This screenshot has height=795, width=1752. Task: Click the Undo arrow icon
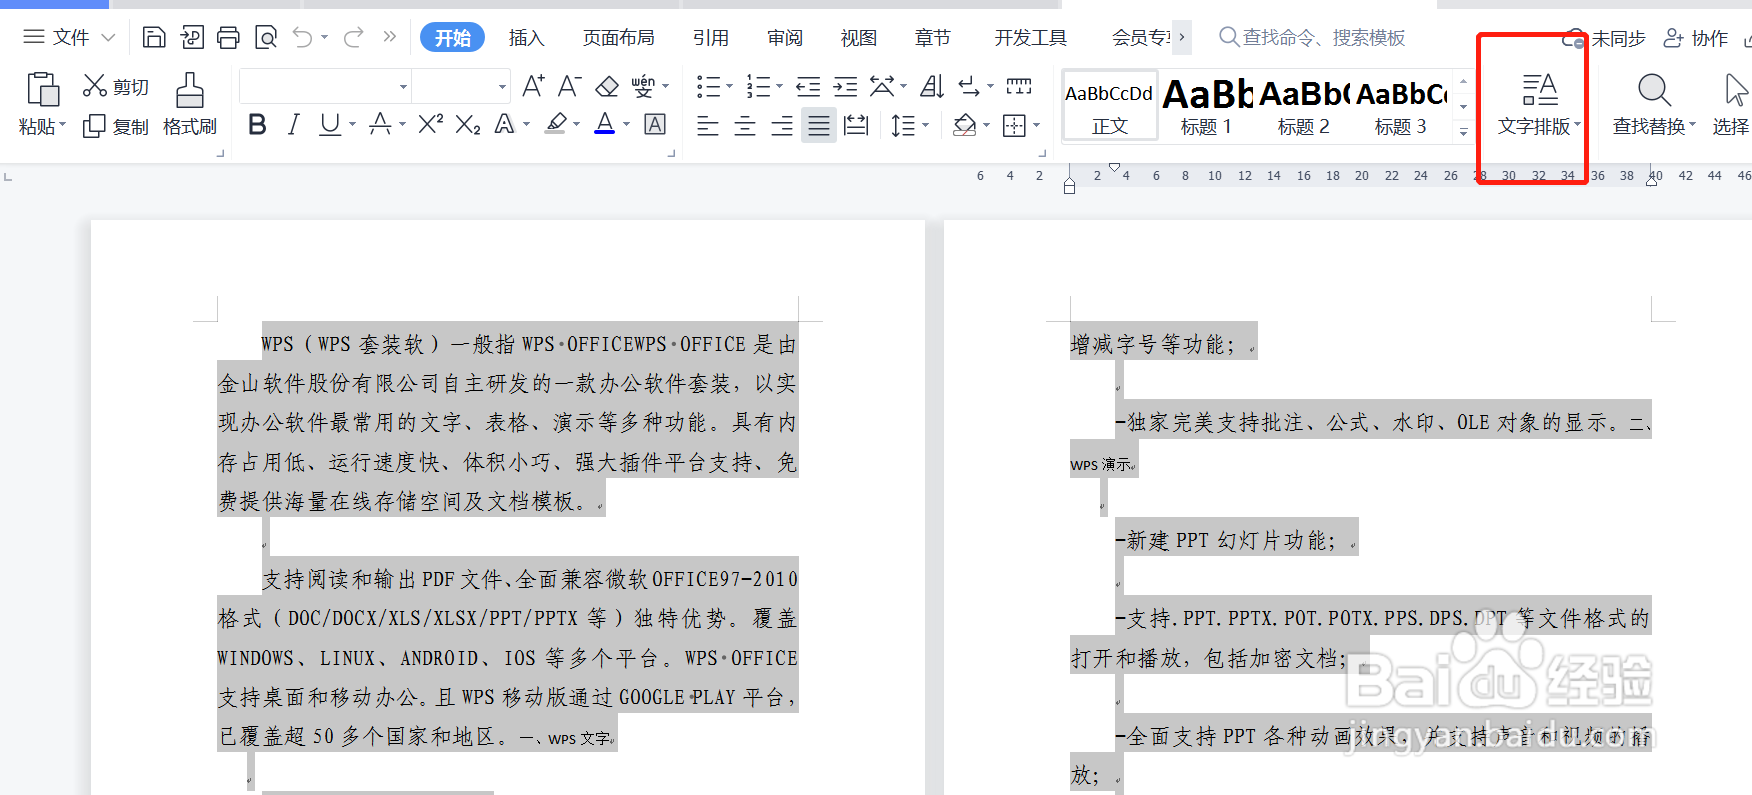pyautogui.click(x=303, y=38)
